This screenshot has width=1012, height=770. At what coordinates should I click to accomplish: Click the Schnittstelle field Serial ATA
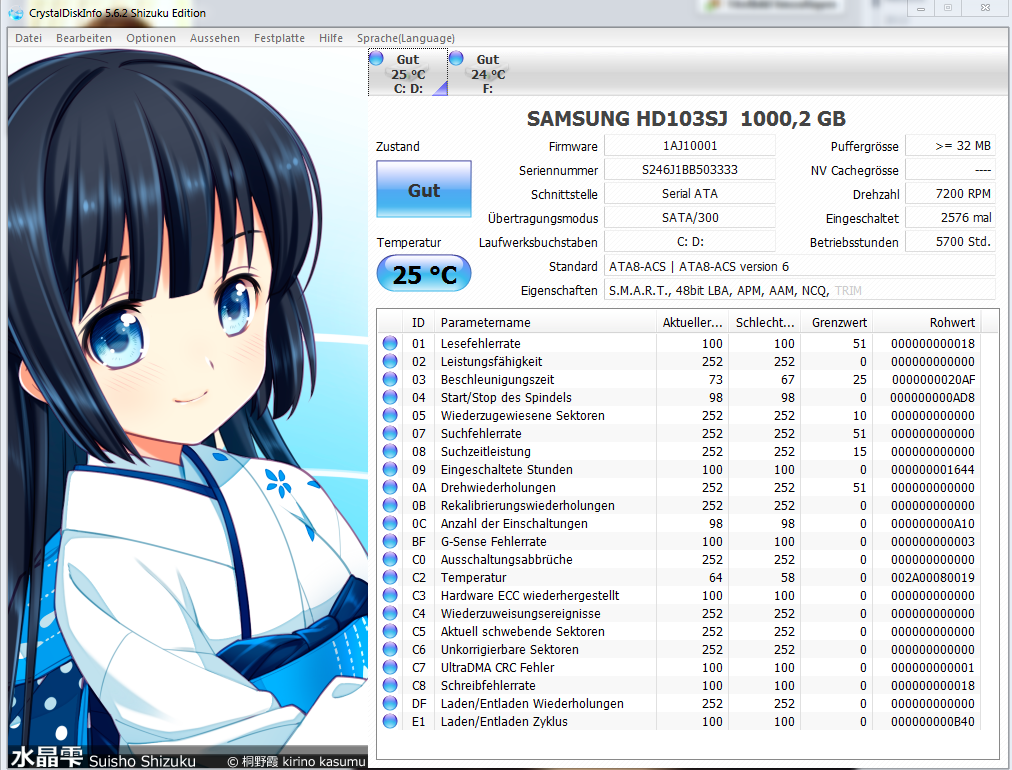[690, 194]
